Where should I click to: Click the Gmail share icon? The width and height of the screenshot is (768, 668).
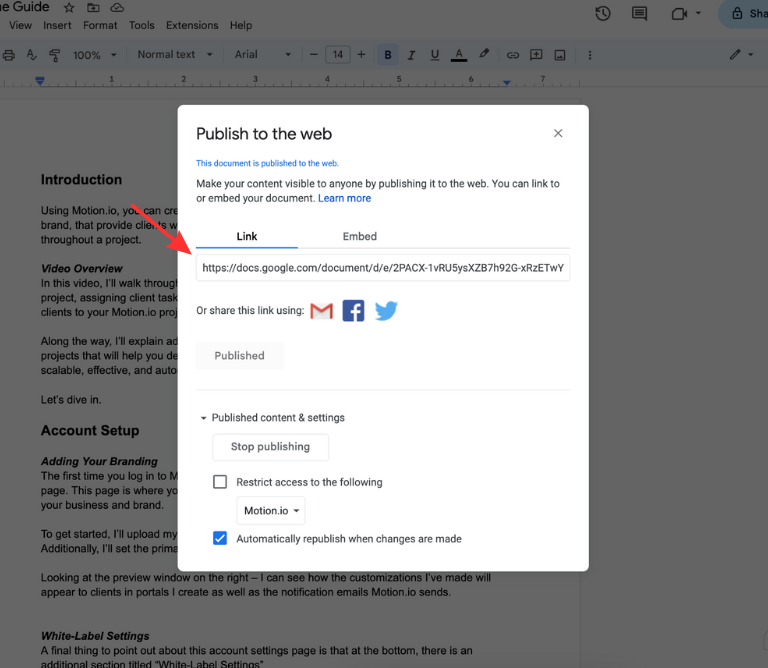click(321, 311)
